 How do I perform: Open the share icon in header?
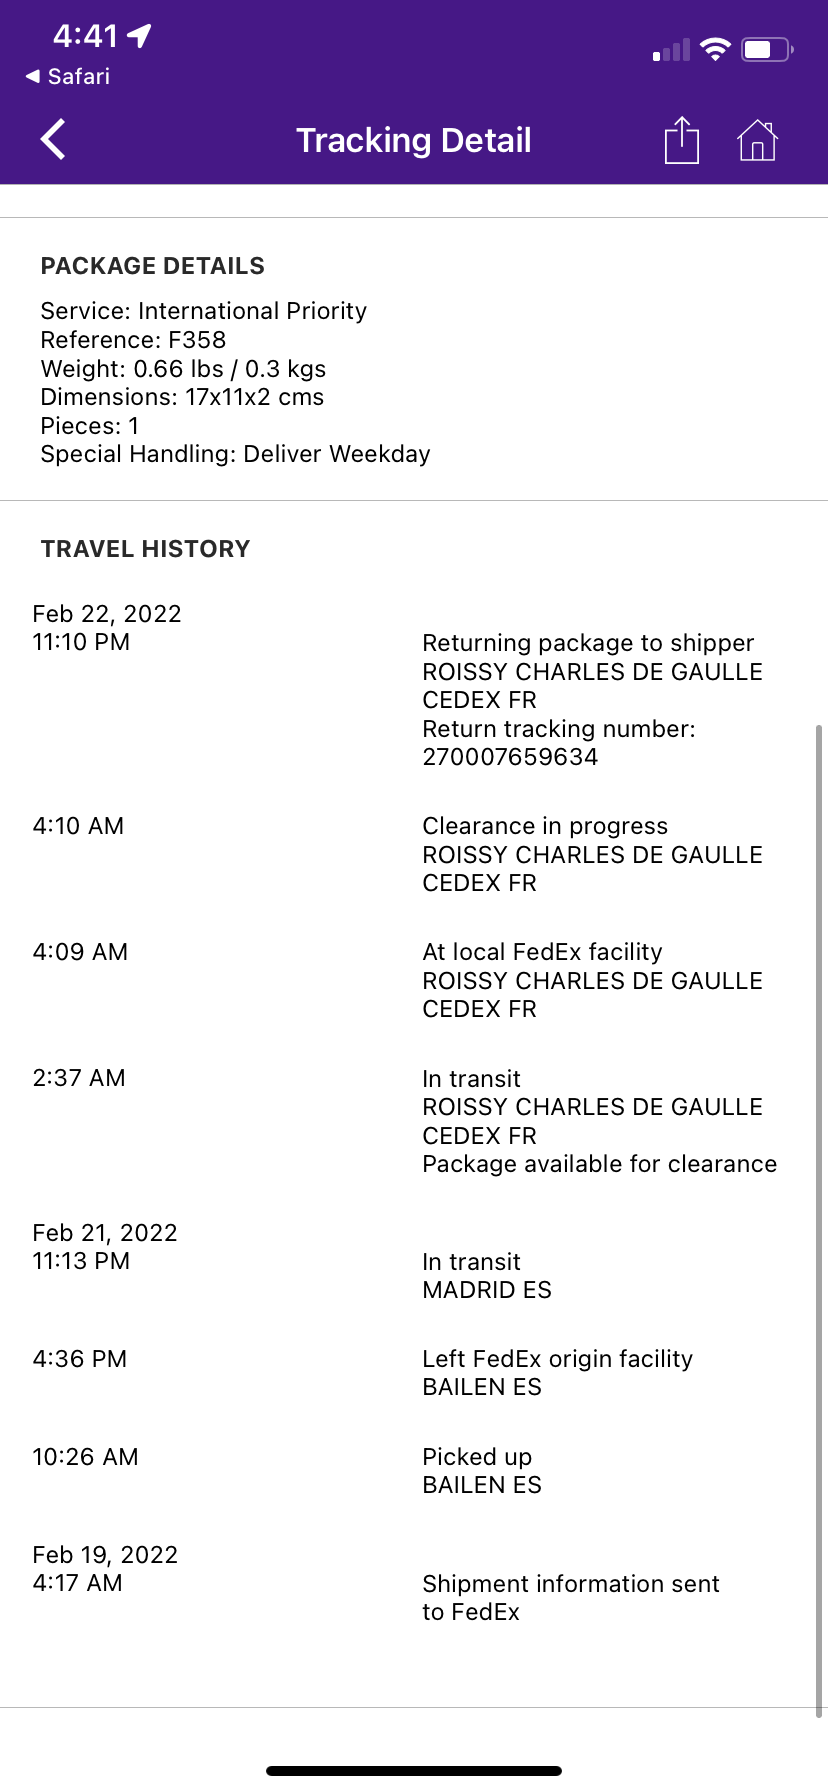click(x=682, y=139)
